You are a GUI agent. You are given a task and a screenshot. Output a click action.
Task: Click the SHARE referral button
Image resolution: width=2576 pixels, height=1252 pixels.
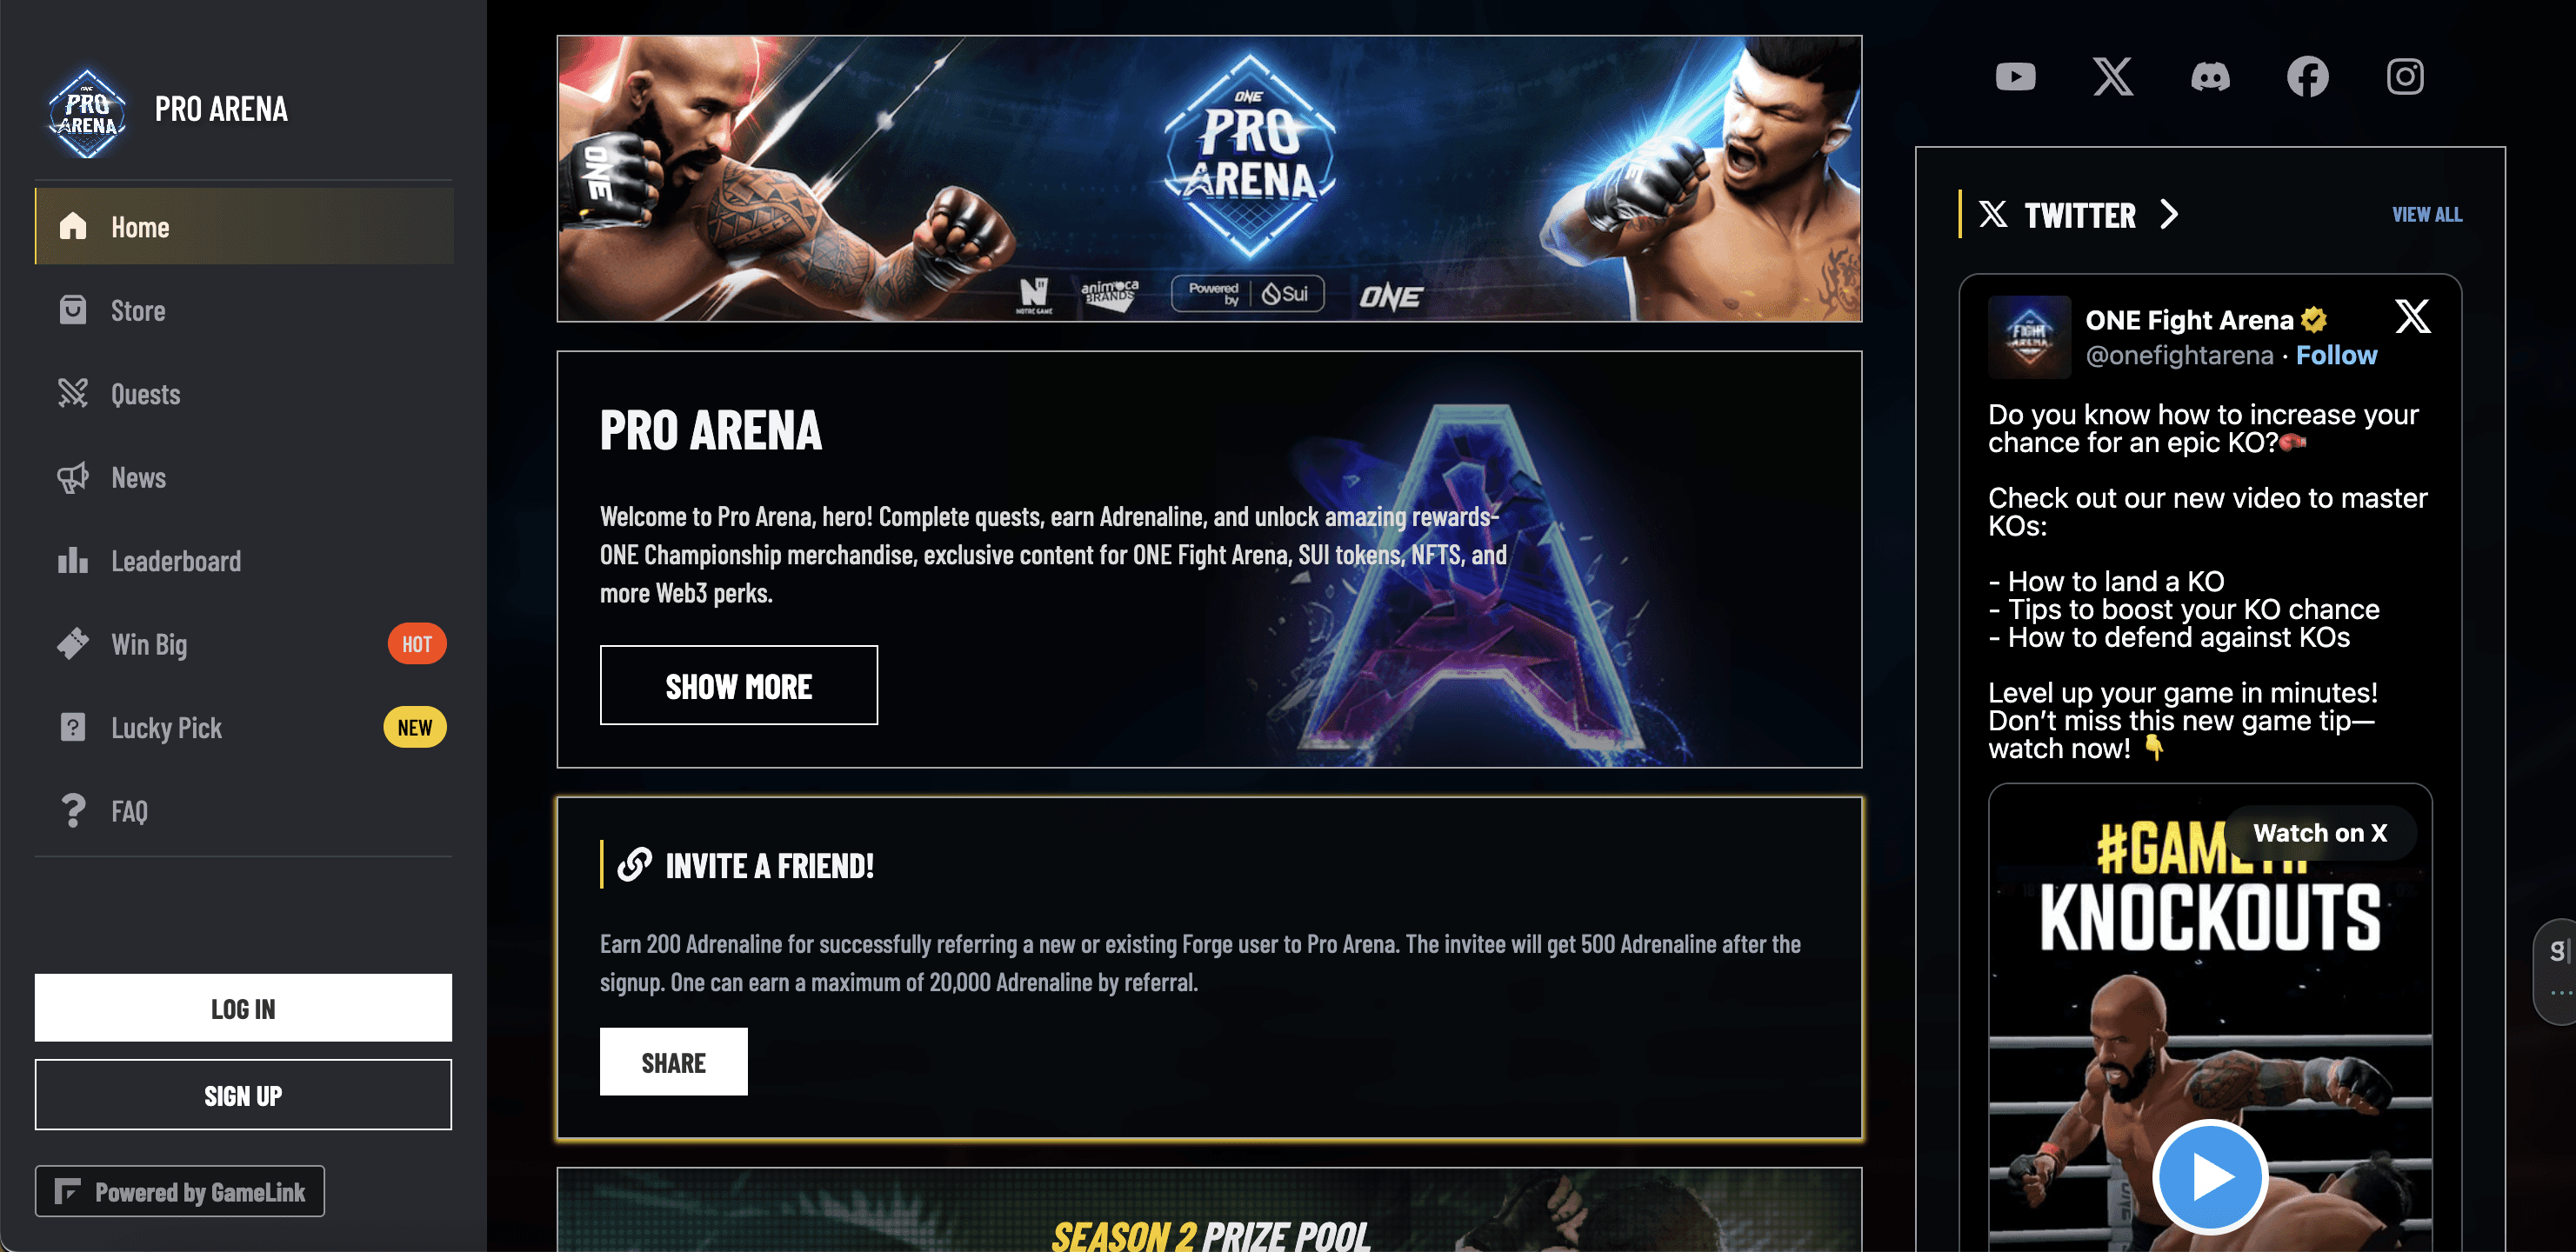673,1062
